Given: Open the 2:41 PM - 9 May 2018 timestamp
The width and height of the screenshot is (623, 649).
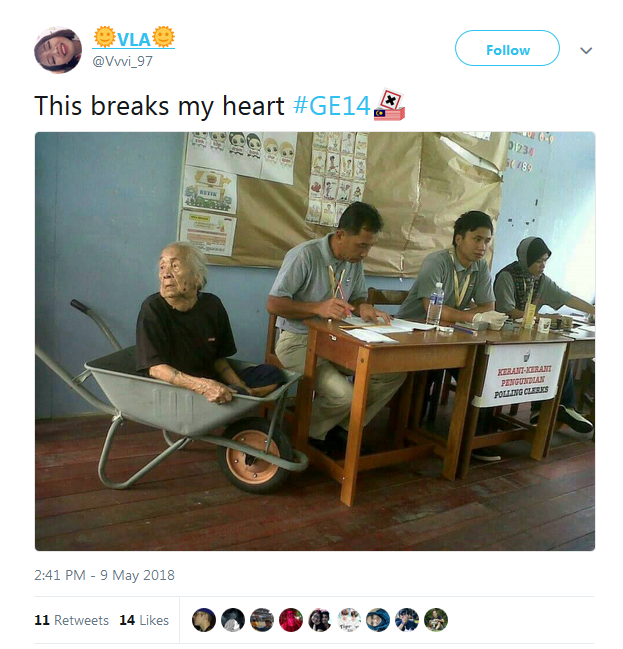Looking at the screenshot, I should tap(104, 575).
